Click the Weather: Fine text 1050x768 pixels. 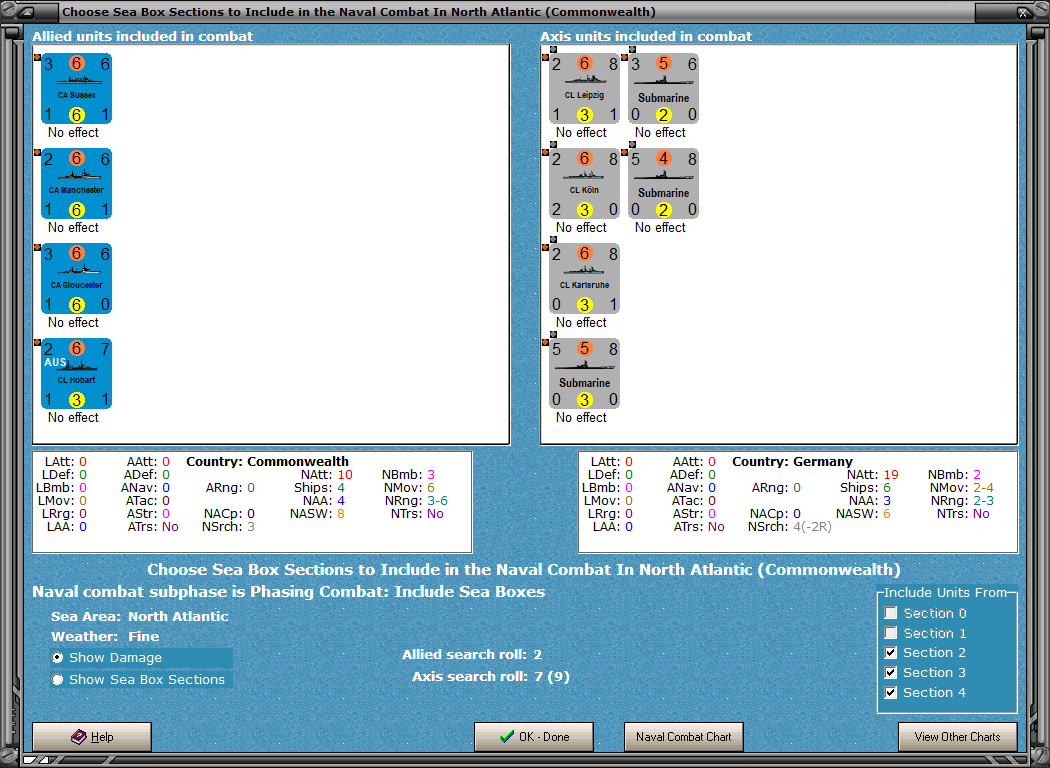(105, 636)
